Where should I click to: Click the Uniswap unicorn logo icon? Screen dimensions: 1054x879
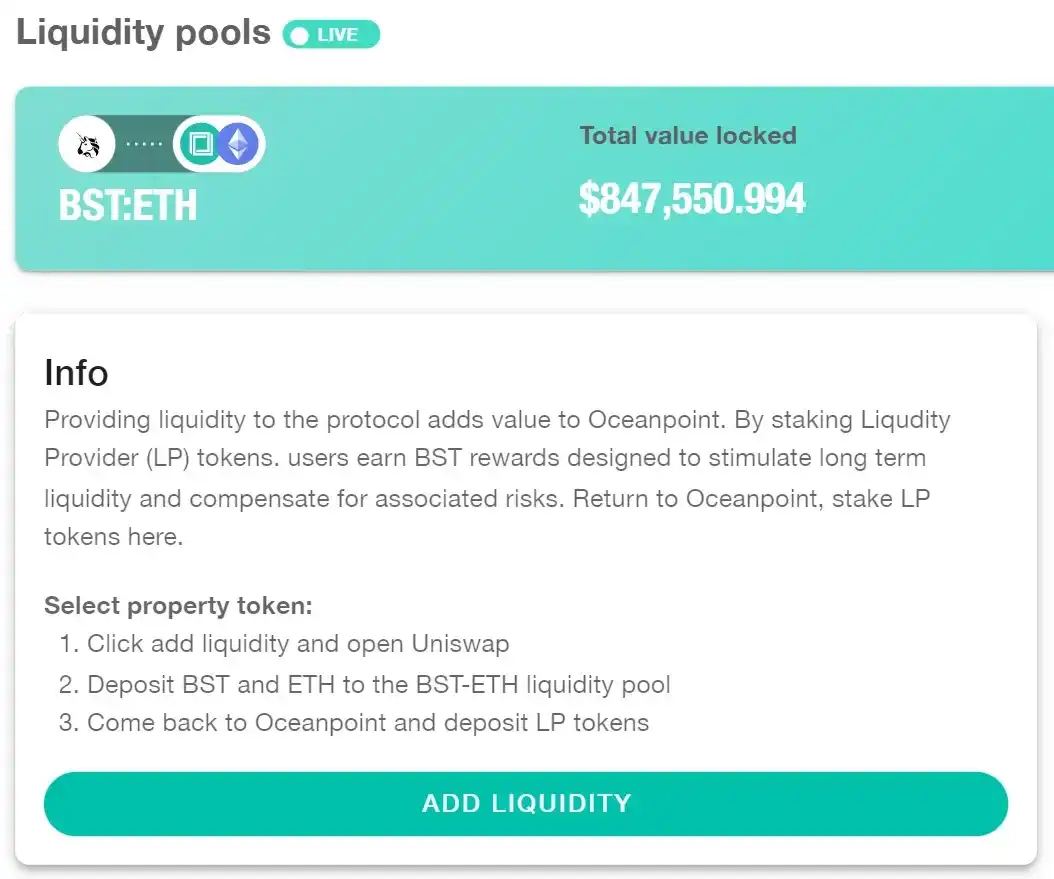pos(87,144)
